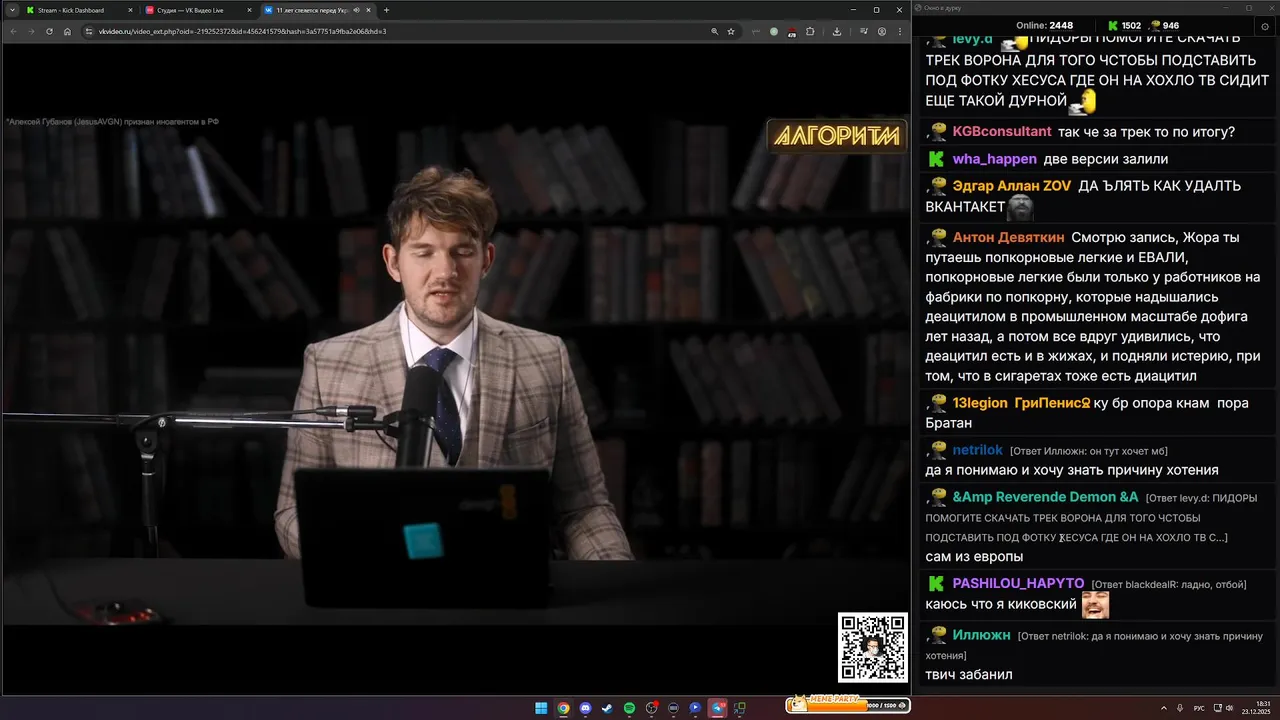Open the browser downloads panel
This screenshot has height=720, width=1280.
coord(837,31)
